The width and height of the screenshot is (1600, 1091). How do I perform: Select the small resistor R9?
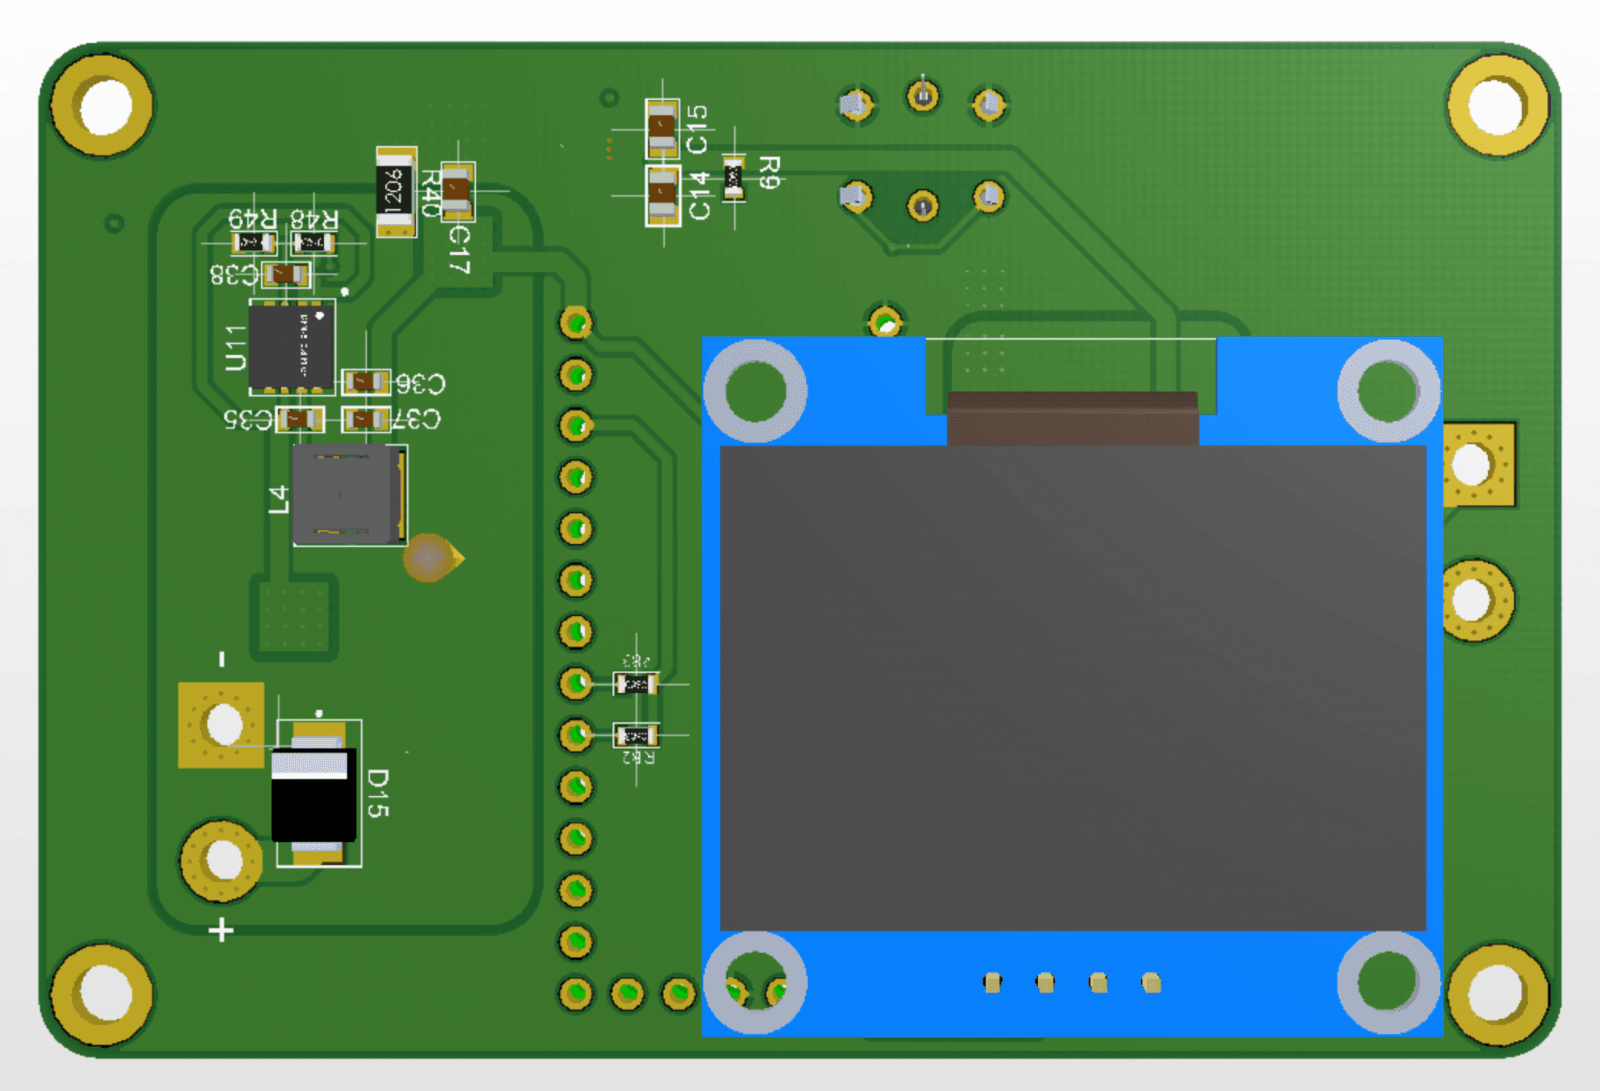coord(734,178)
